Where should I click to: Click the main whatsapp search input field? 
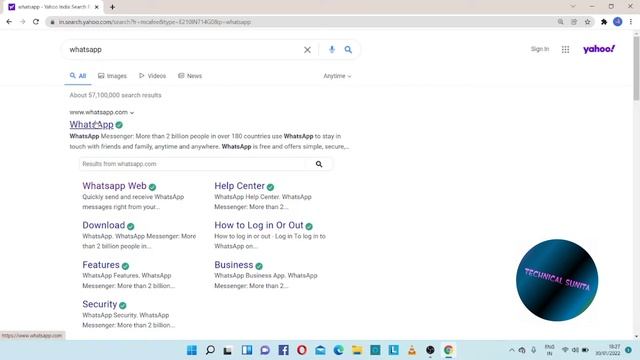184,50
